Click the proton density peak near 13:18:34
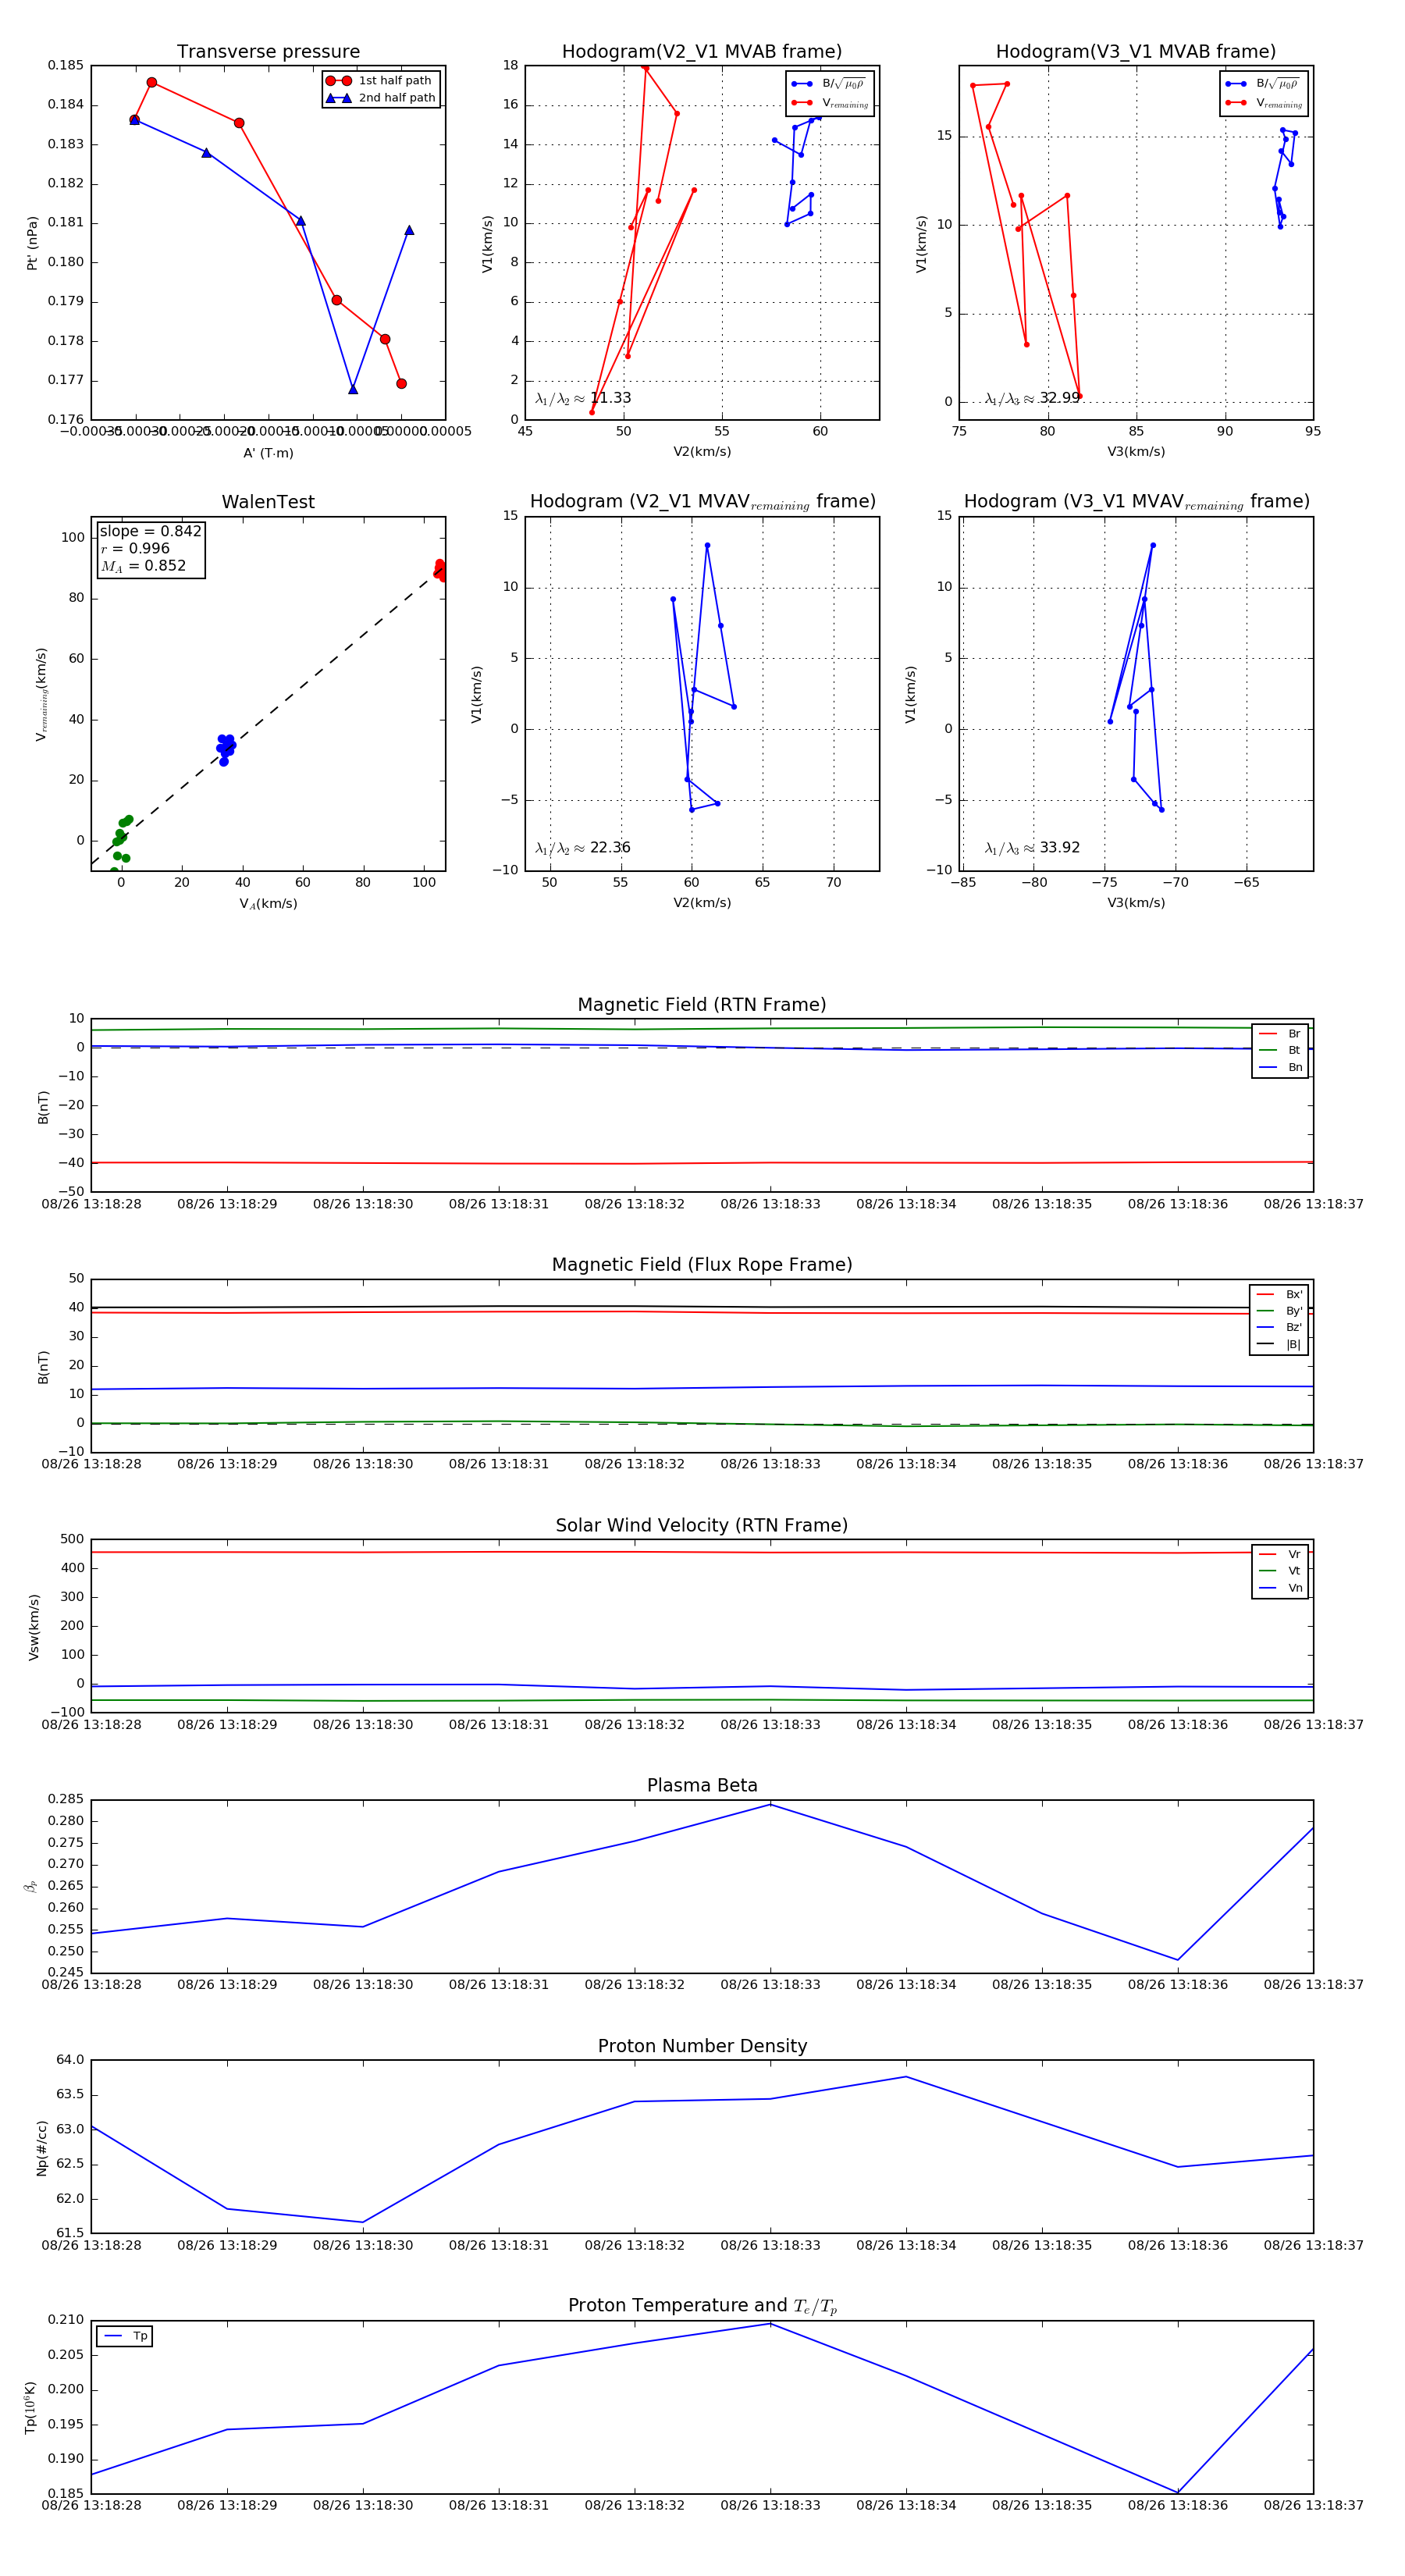The image size is (1405, 2576). (x=906, y=2077)
